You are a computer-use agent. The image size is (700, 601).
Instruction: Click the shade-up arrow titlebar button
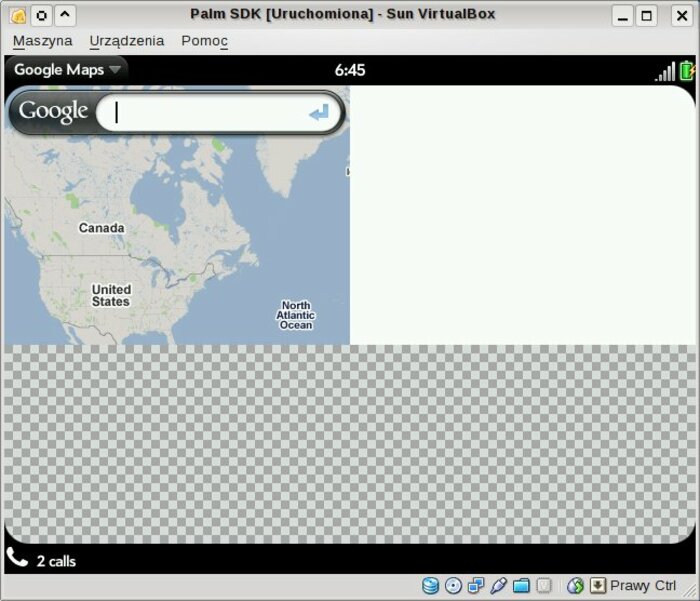coord(65,16)
